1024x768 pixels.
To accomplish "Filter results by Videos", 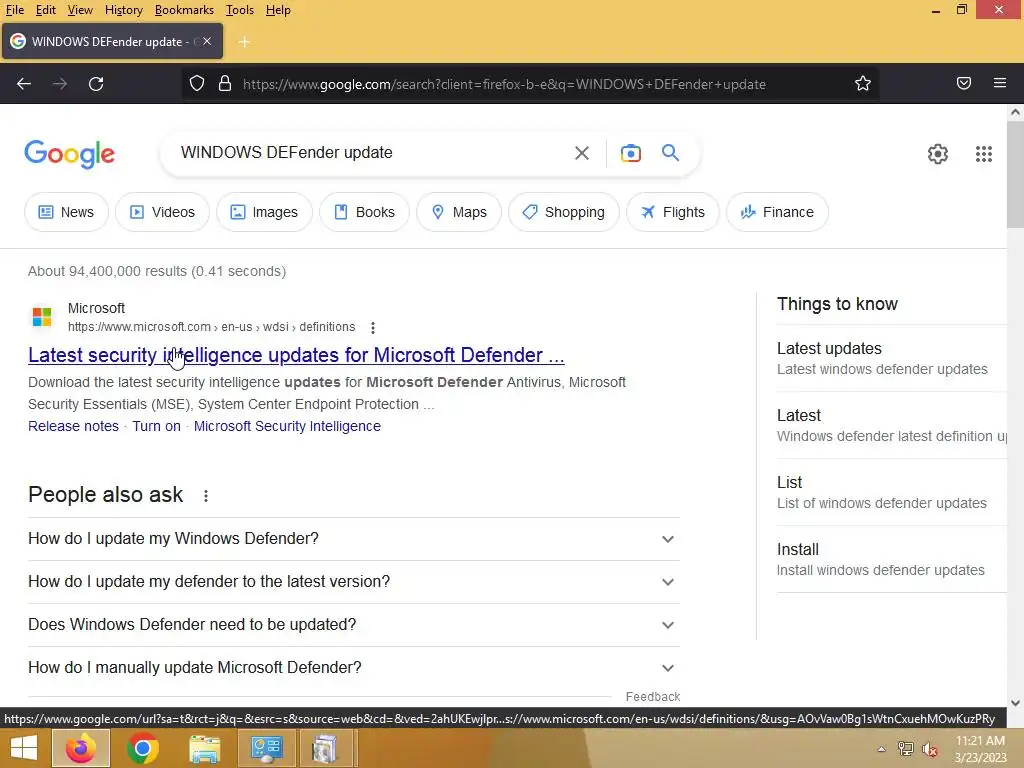I will (x=163, y=212).
